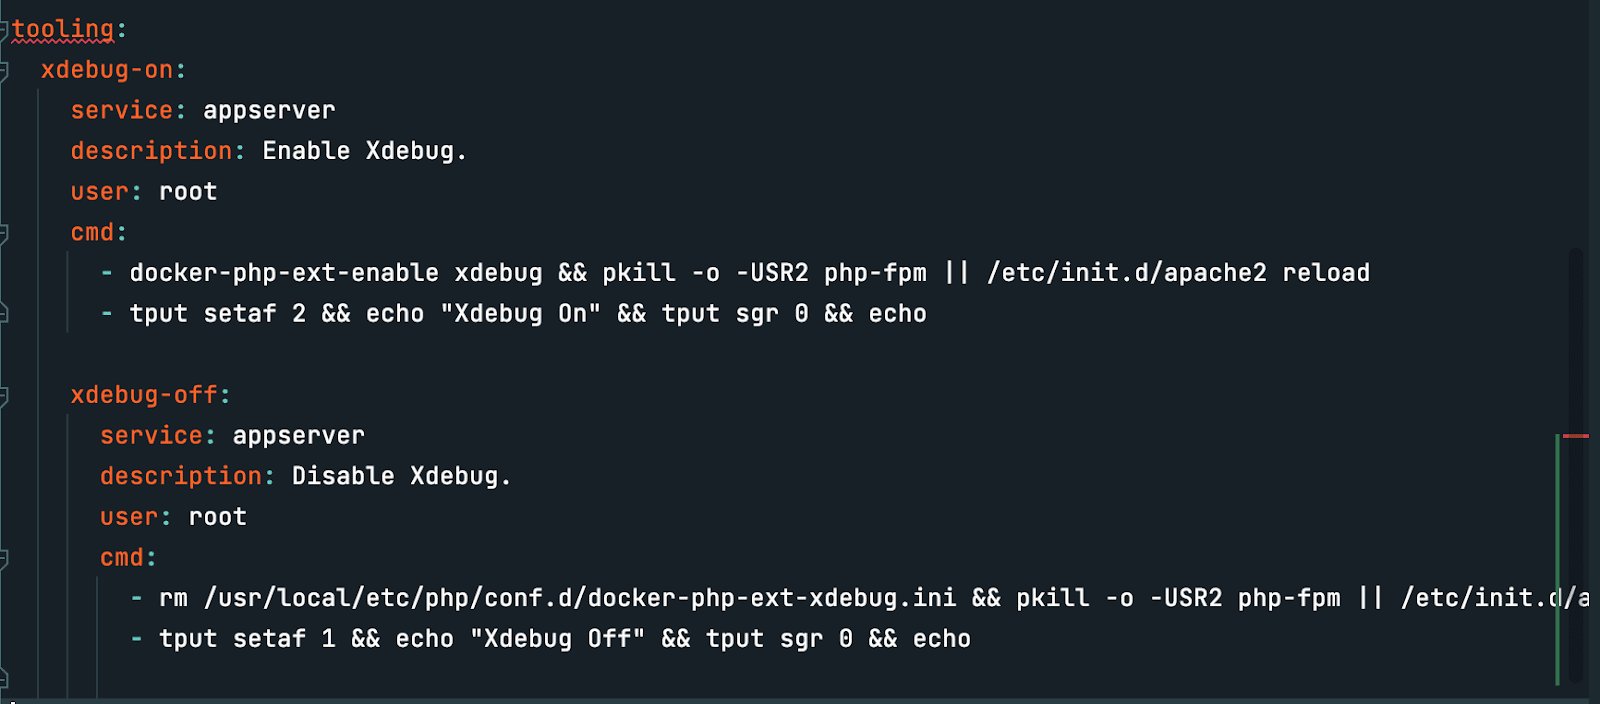Click "appserver" value under xdebug-on
The height and width of the screenshot is (704, 1600).
coord(269,111)
